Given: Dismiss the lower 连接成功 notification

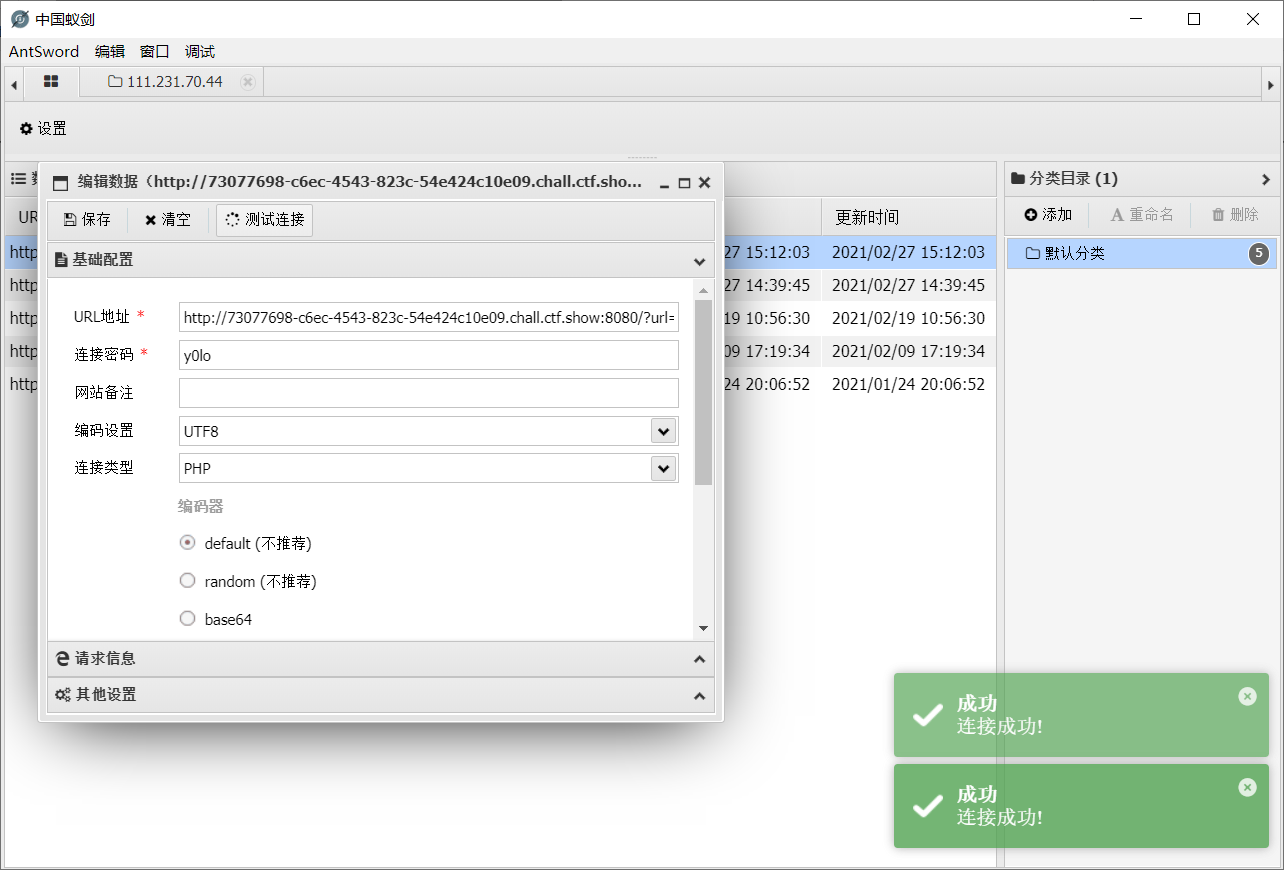Looking at the screenshot, I should (x=1247, y=787).
